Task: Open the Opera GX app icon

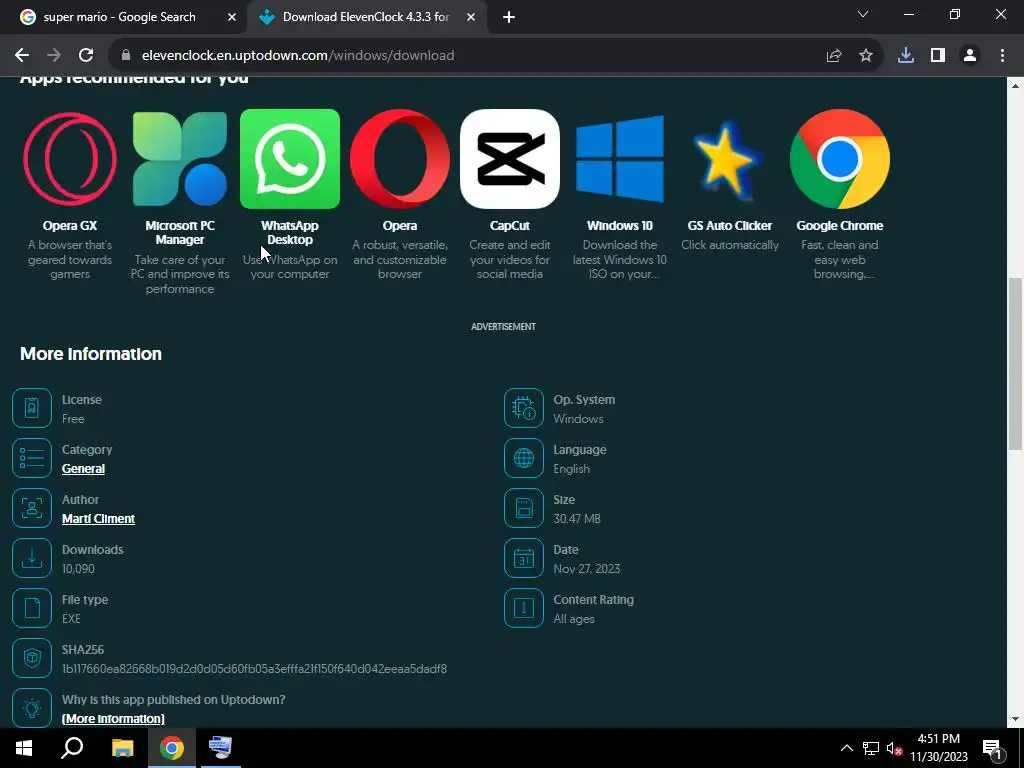Action: [x=70, y=159]
